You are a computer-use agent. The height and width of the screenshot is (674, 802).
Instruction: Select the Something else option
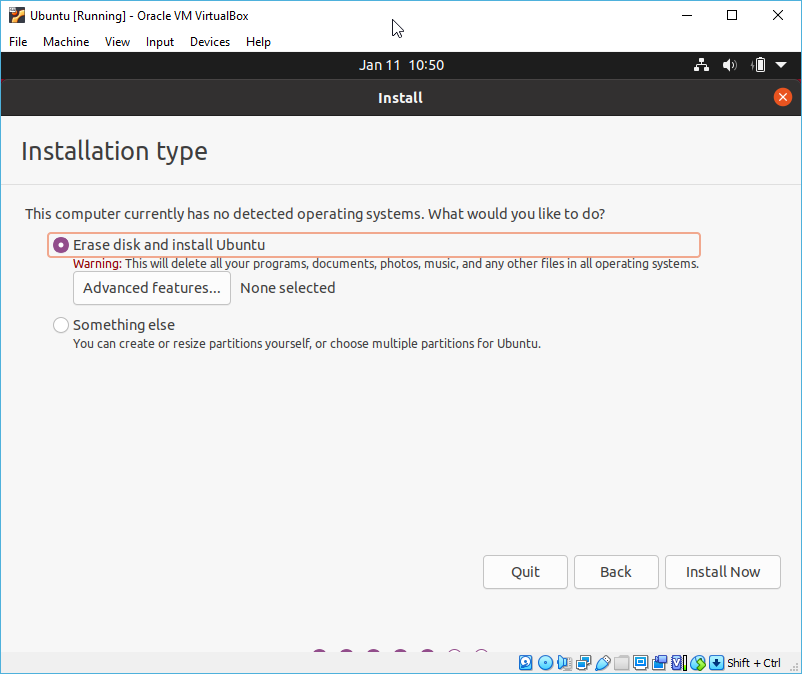114,325
